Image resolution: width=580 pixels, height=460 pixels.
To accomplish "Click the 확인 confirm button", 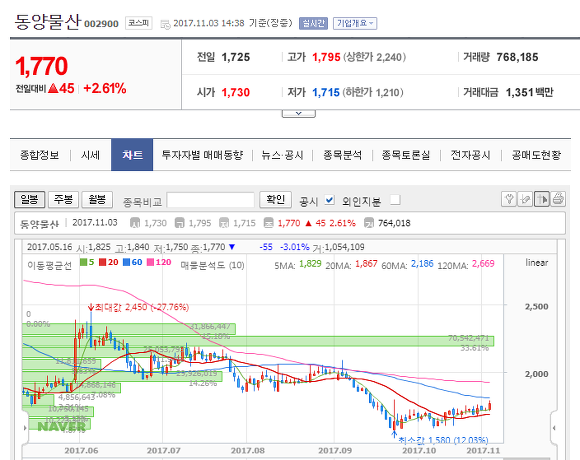I will [276, 199].
